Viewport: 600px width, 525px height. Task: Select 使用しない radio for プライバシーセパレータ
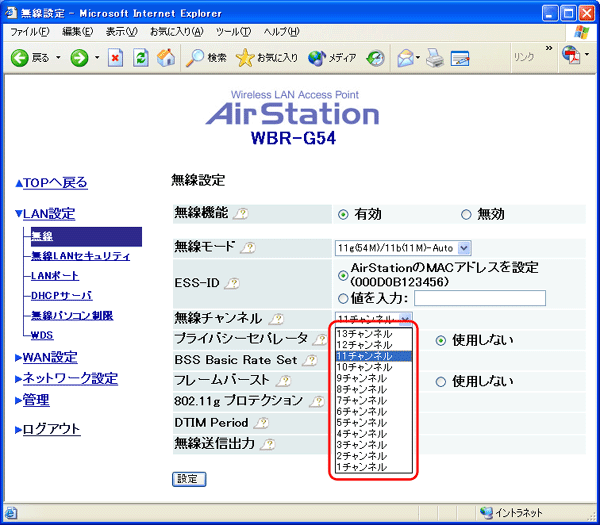(x=441, y=341)
